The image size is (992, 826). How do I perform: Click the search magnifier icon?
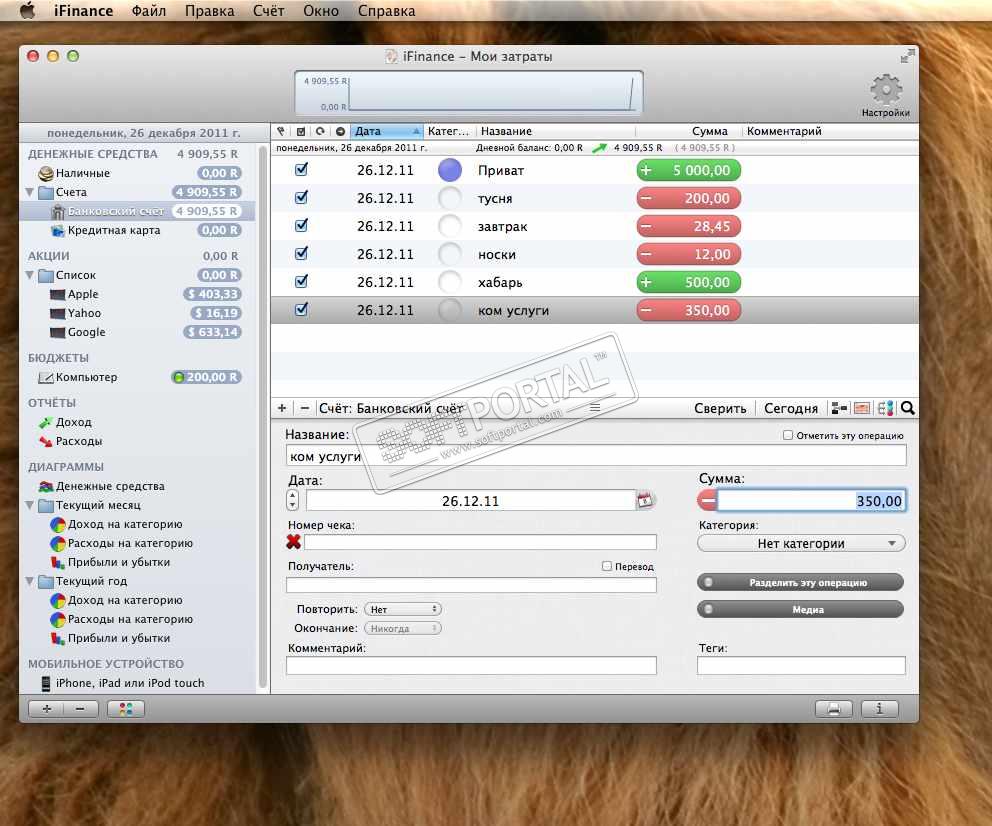pyautogui.click(x=908, y=408)
